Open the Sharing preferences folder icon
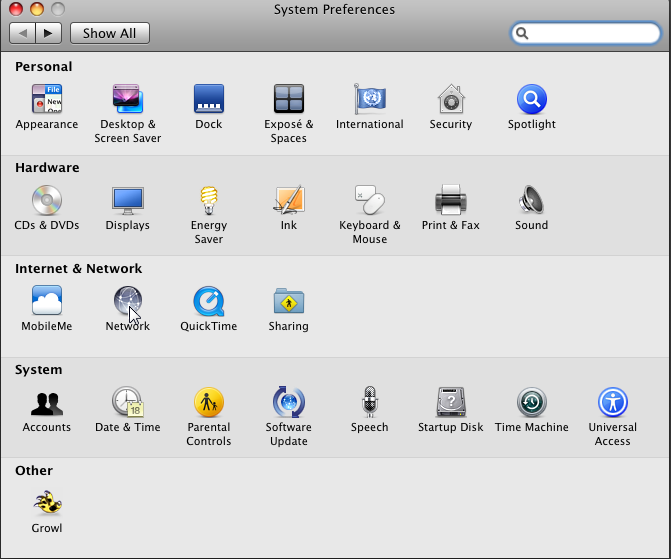 pyautogui.click(x=289, y=301)
